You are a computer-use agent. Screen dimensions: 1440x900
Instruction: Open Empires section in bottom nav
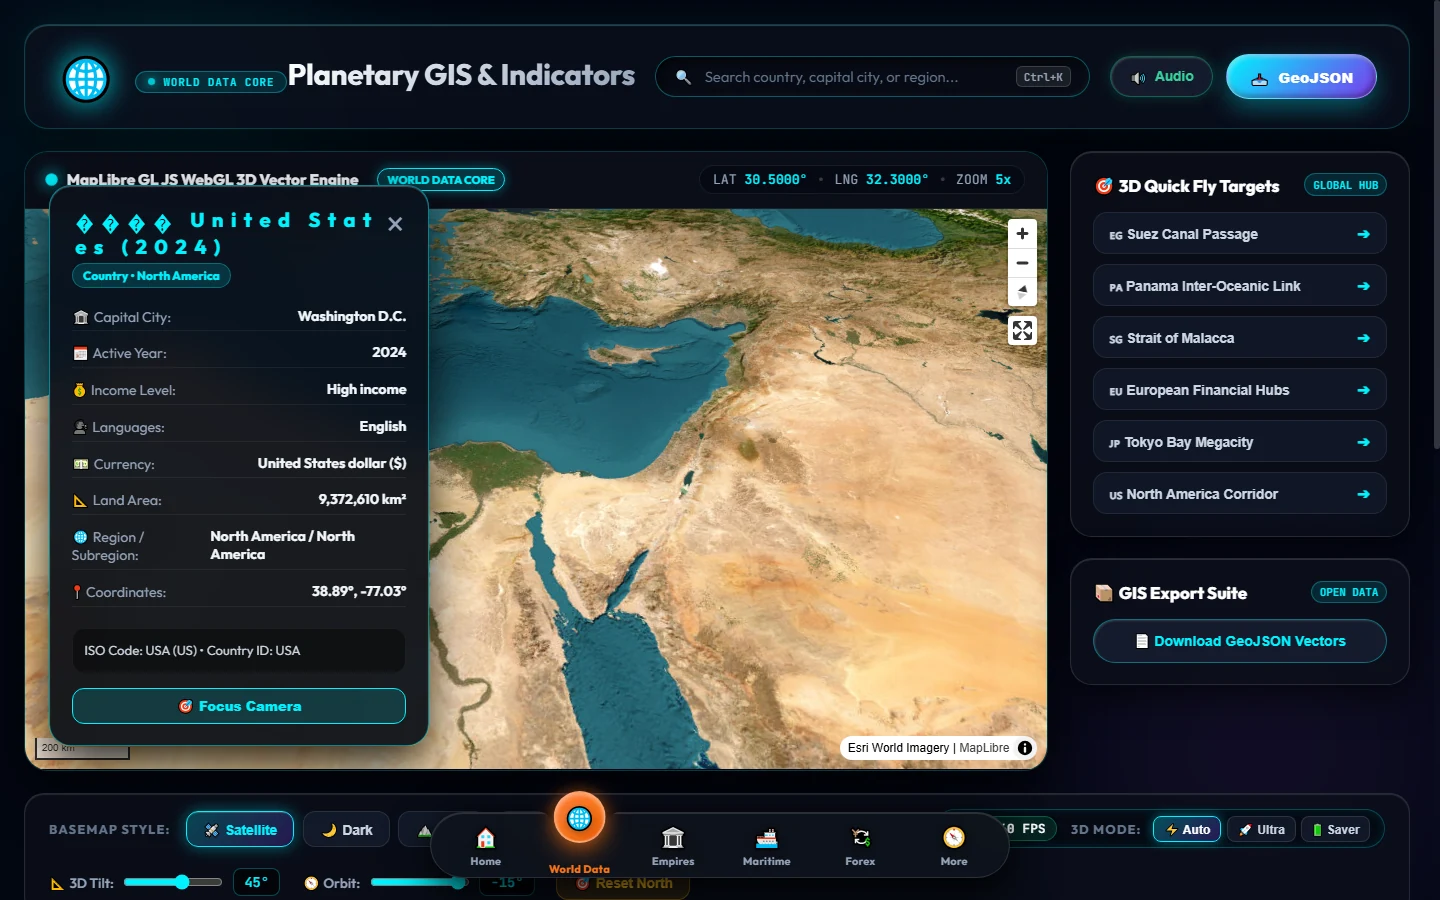coord(673,846)
